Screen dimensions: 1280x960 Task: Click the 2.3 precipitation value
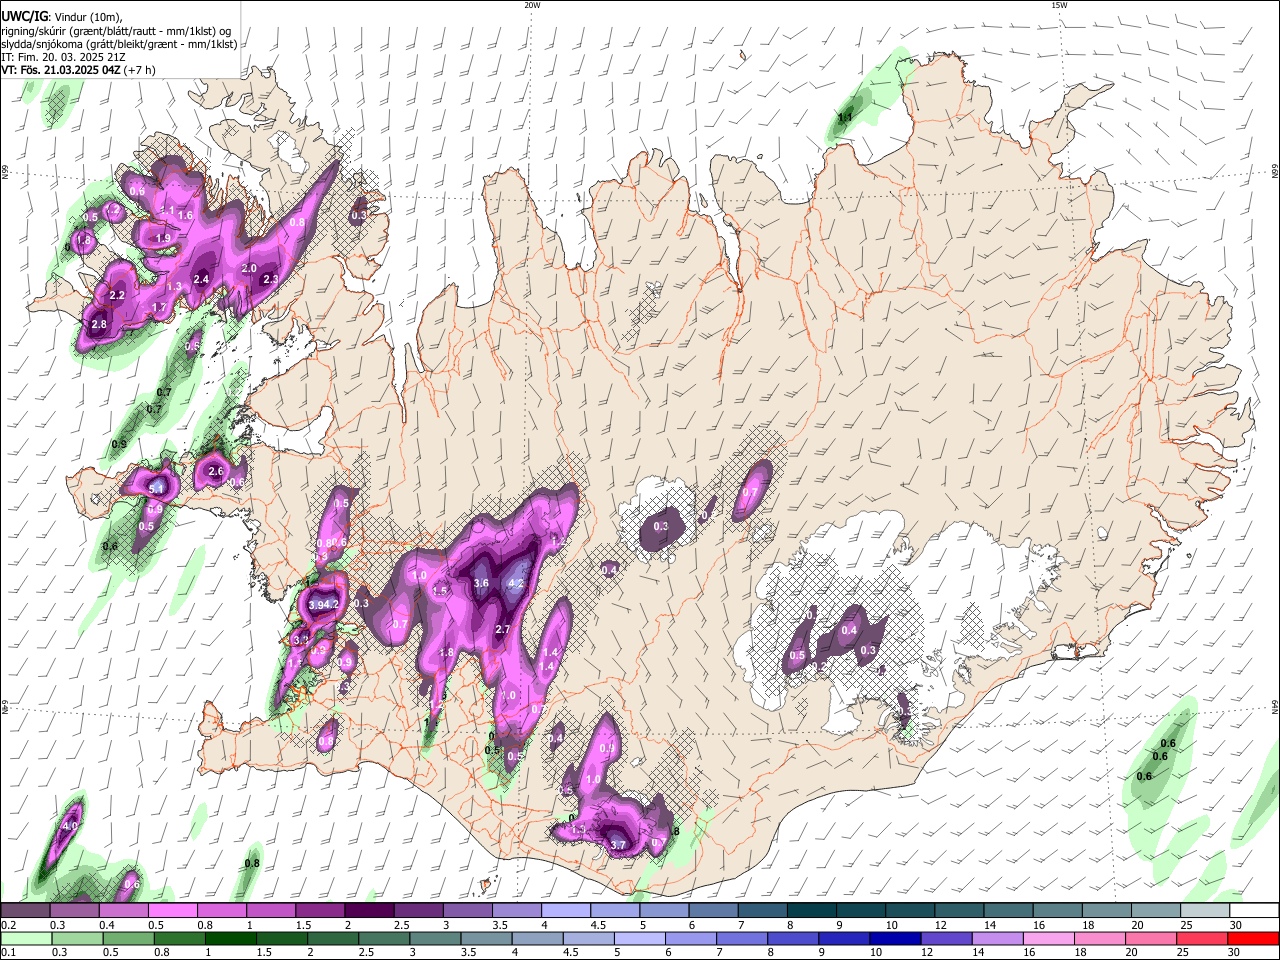[270, 280]
